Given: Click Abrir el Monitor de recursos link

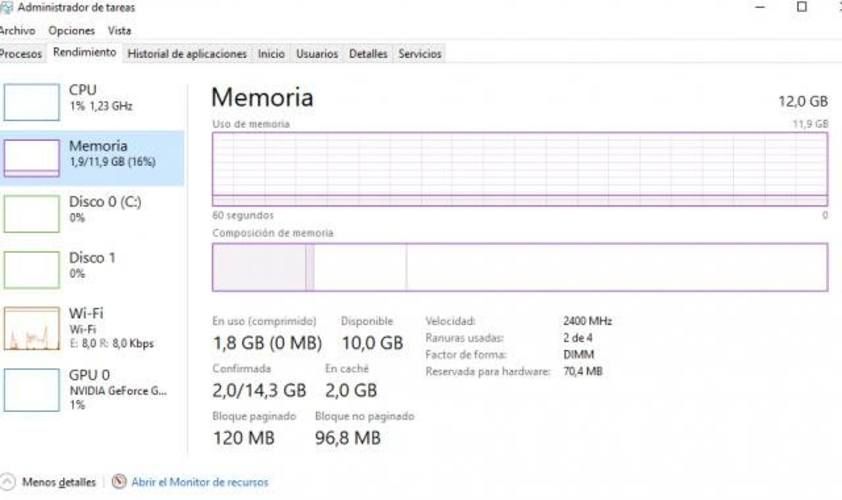Looking at the screenshot, I should 200,482.
